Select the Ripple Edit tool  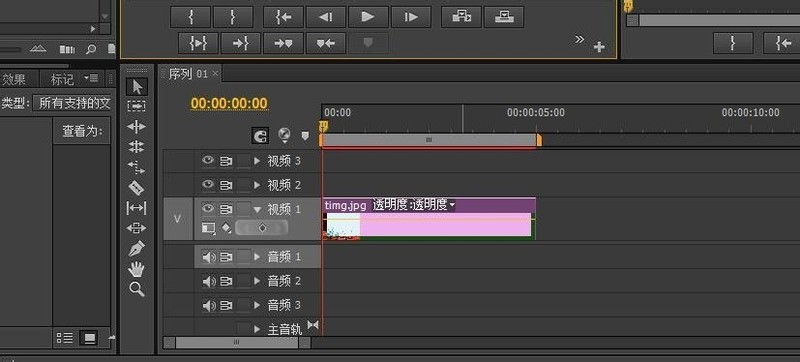tap(136, 126)
